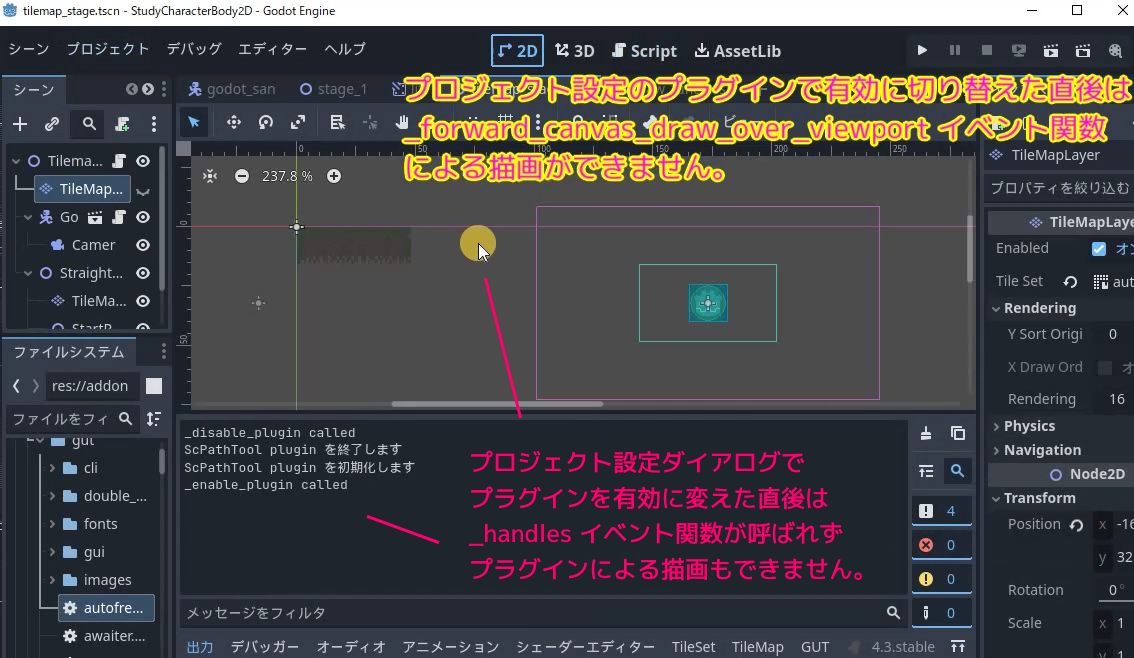Expand the images folder
Image resolution: width=1134 pixels, height=658 pixels.
pyautogui.click(x=52, y=580)
